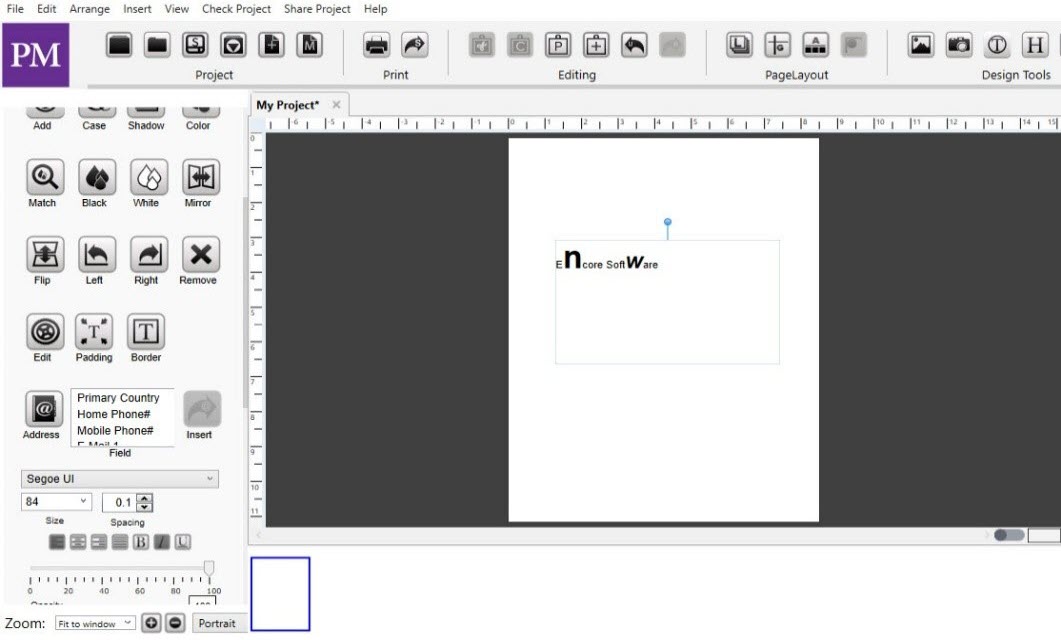Image resolution: width=1061 pixels, height=640 pixels.
Task: Click the share-print arrow icon with dollar sign
Action: click(x=414, y=45)
